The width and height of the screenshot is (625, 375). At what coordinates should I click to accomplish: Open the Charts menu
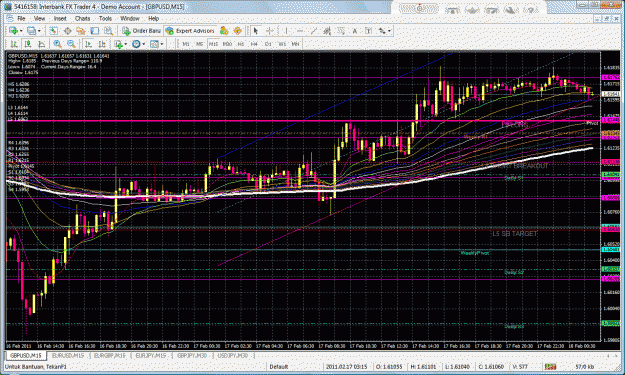[x=83, y=18]
